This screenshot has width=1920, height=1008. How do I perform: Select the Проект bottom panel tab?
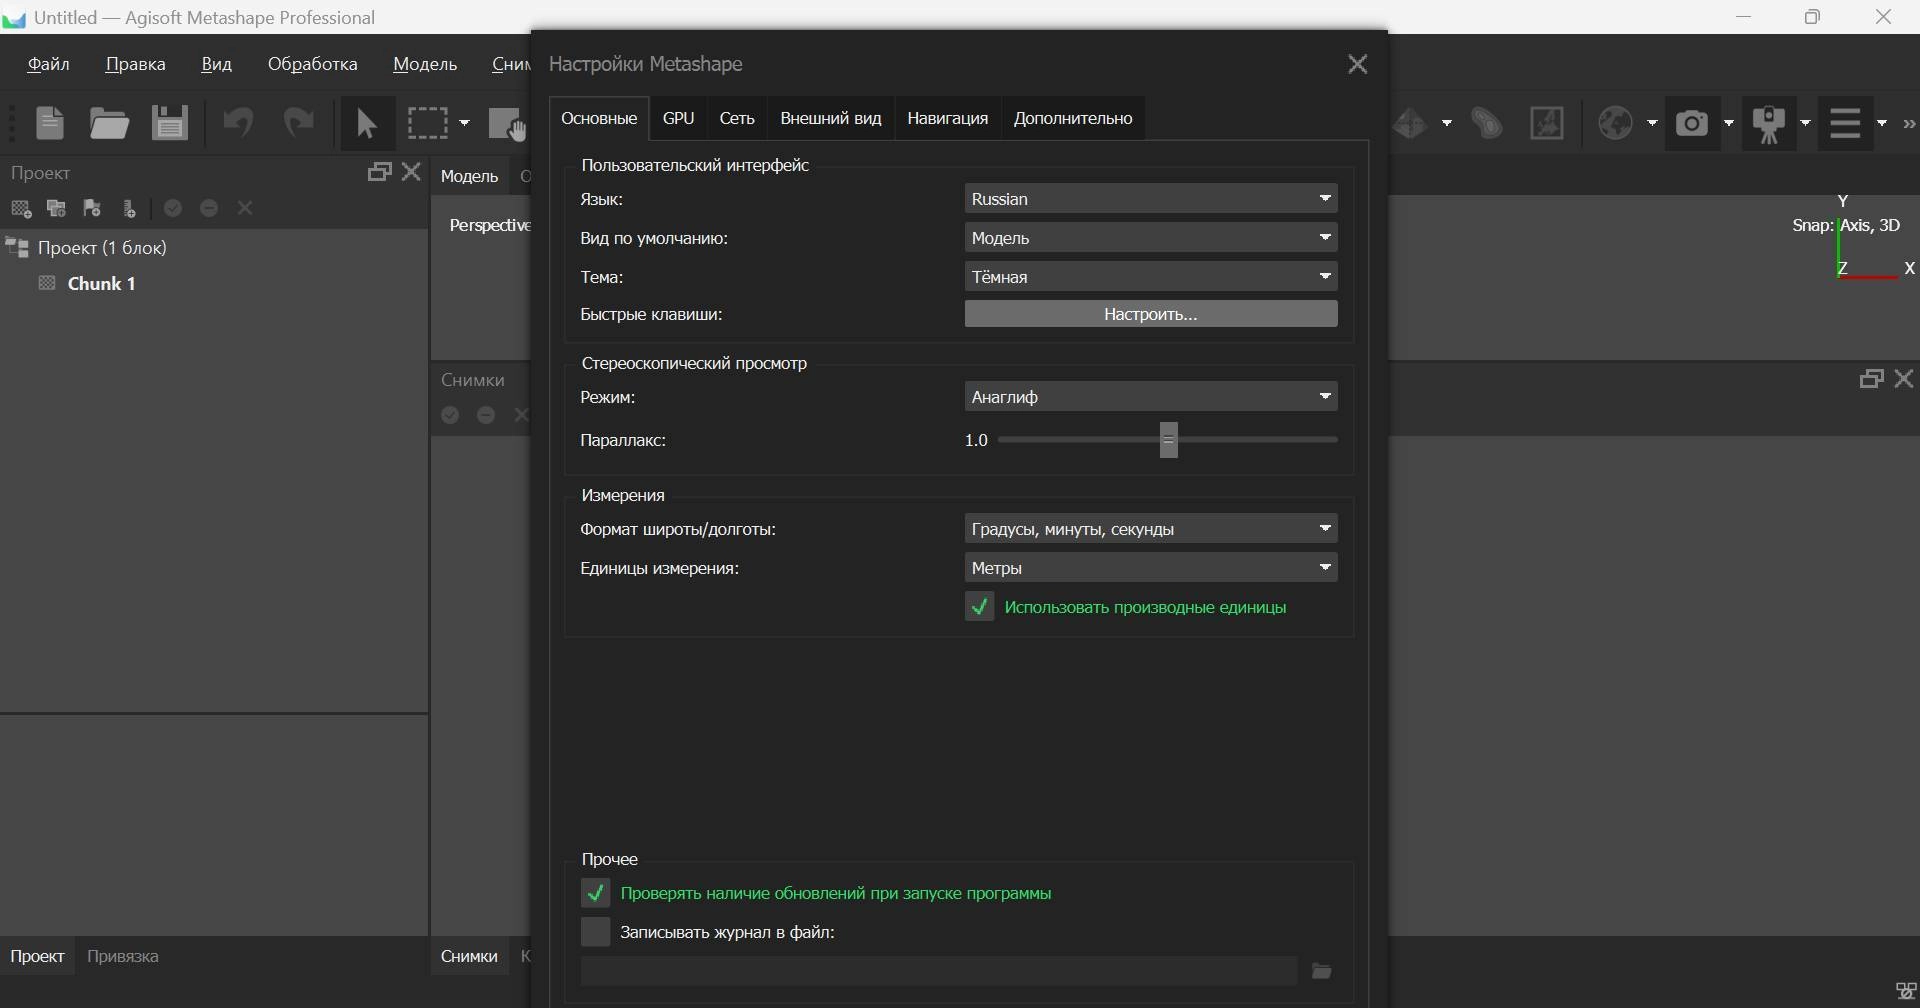point(37,956)
